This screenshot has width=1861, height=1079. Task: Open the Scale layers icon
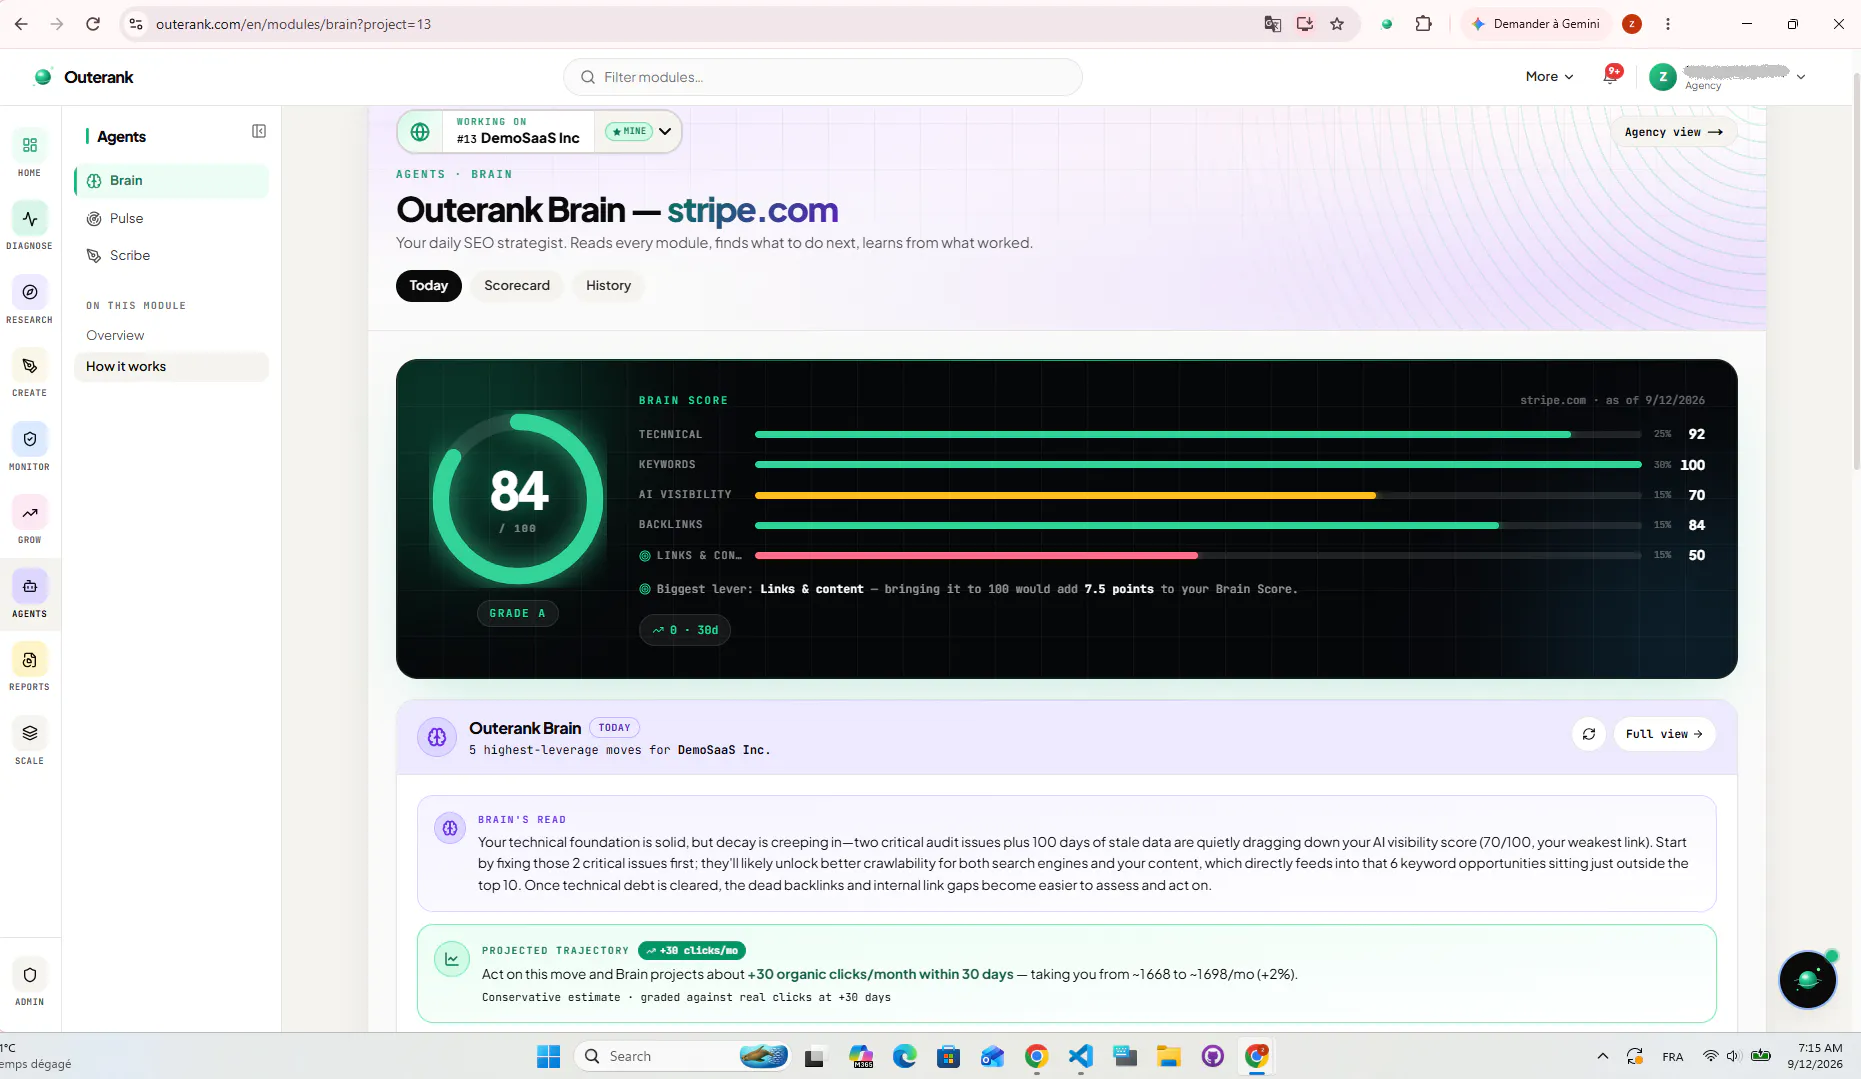(30, 734)
